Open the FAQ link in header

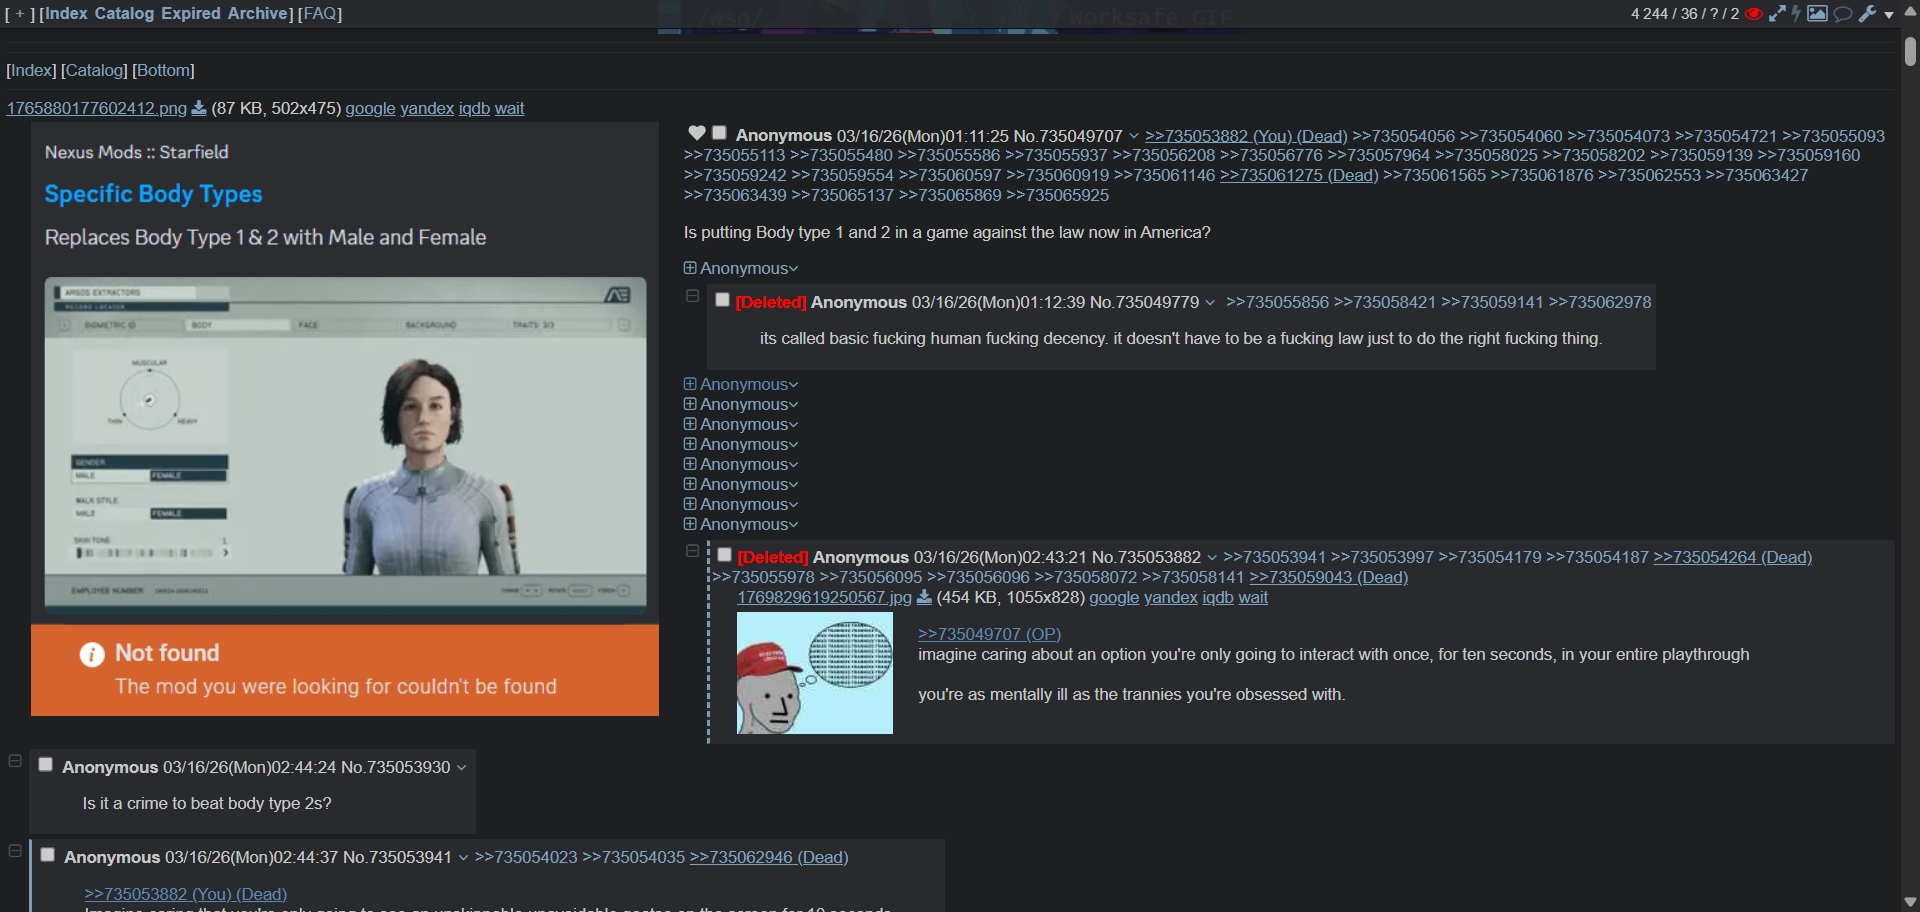(320, 14)
